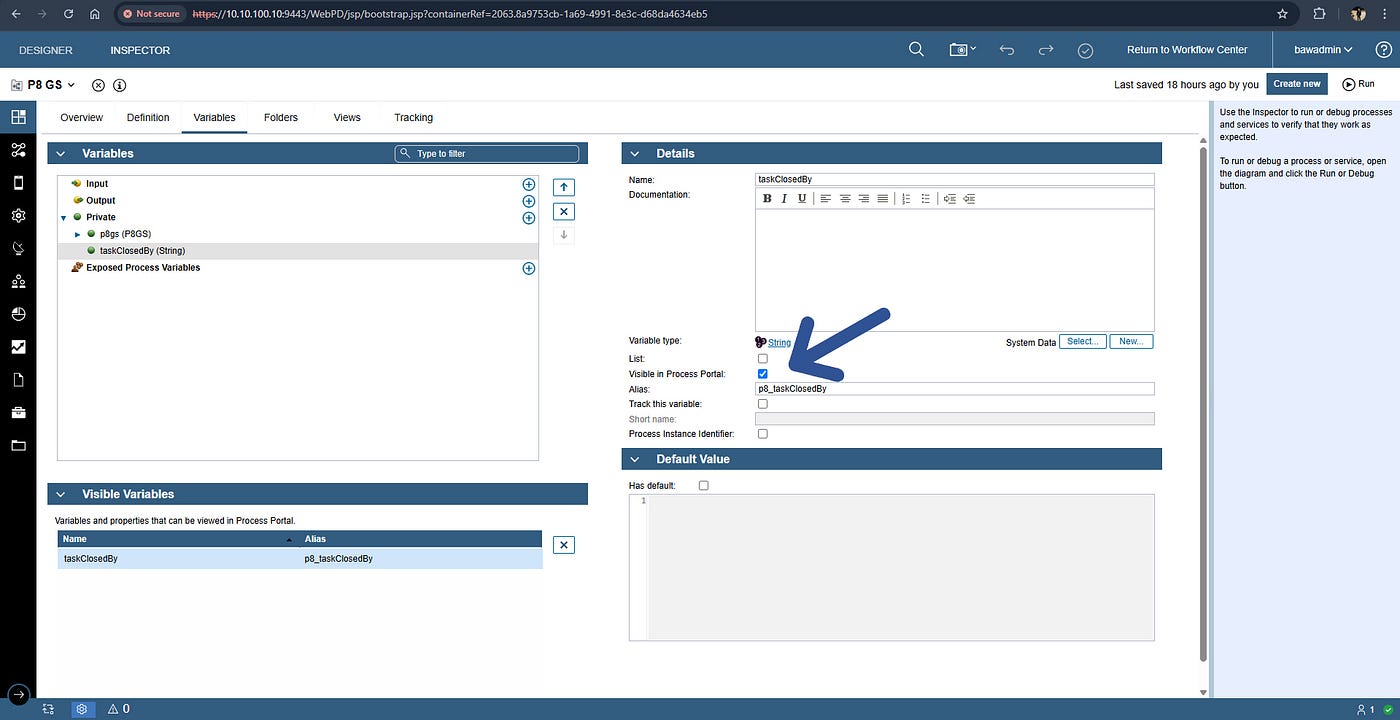Expand the sidebar with bottom arrow circle
Viewport: 1400px width, 720px height.
[x=18, y=695]
